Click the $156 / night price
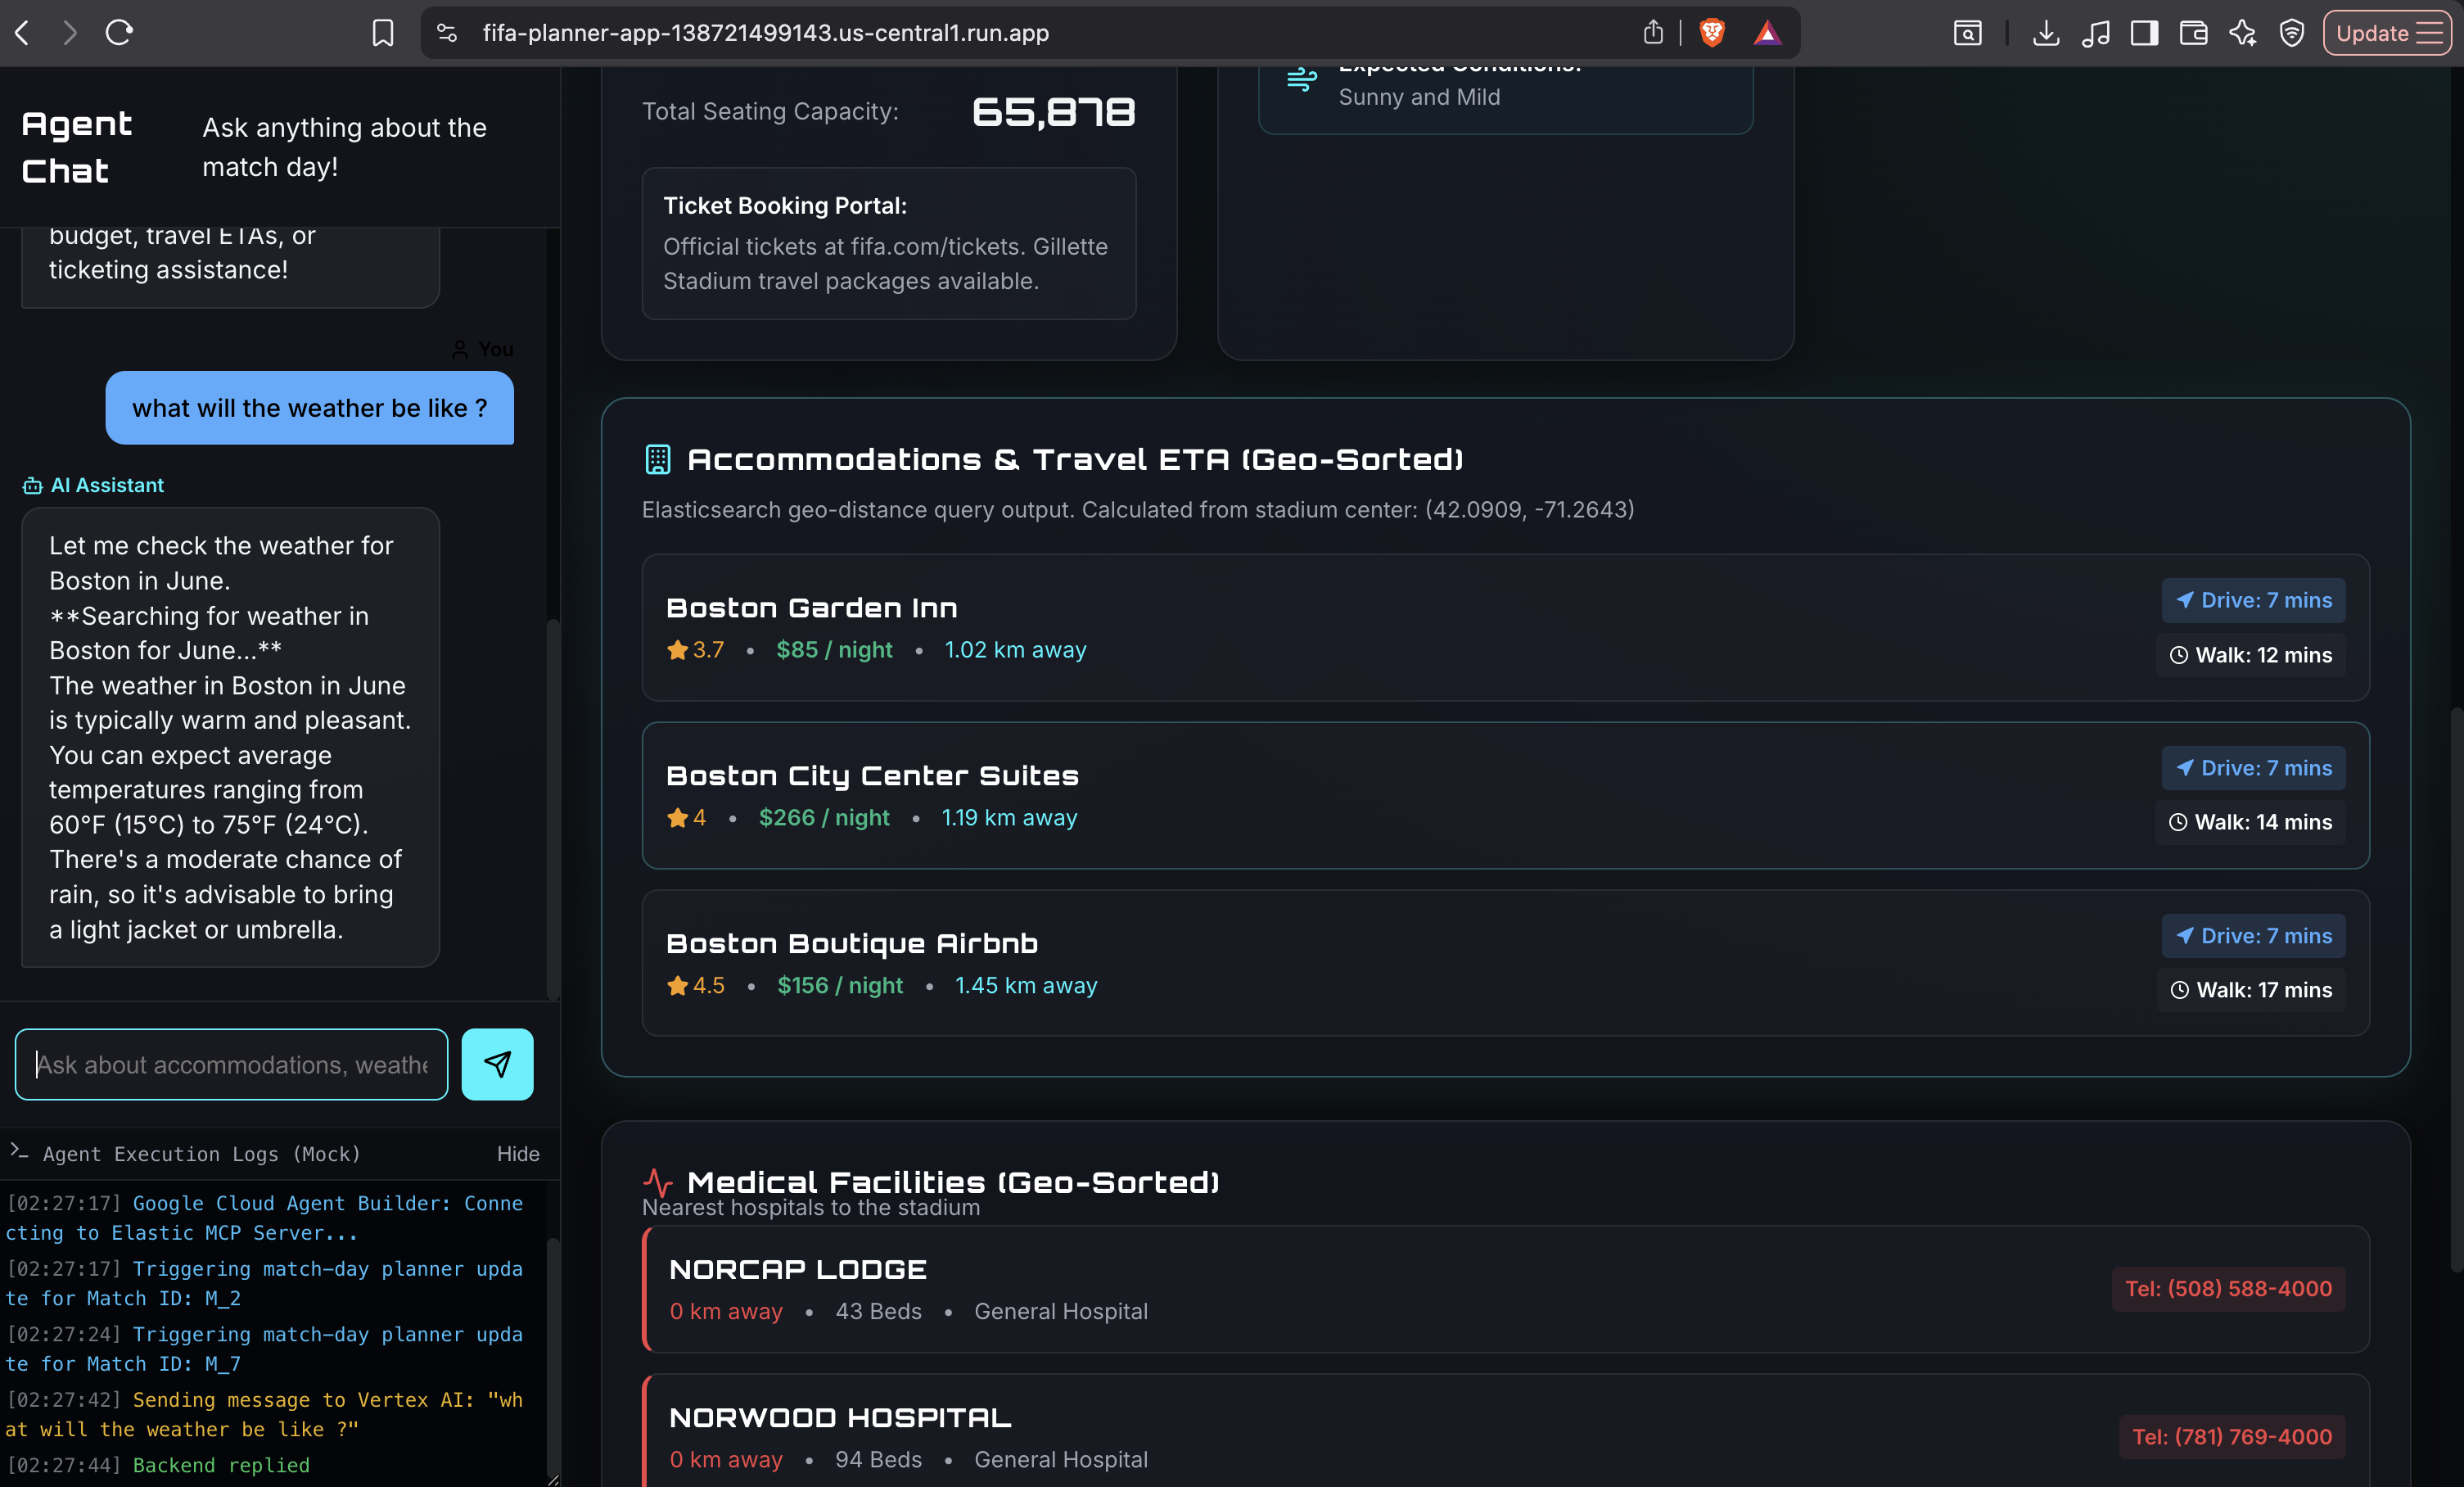This screenshot has height=1487, width=2464. [840, 986]
